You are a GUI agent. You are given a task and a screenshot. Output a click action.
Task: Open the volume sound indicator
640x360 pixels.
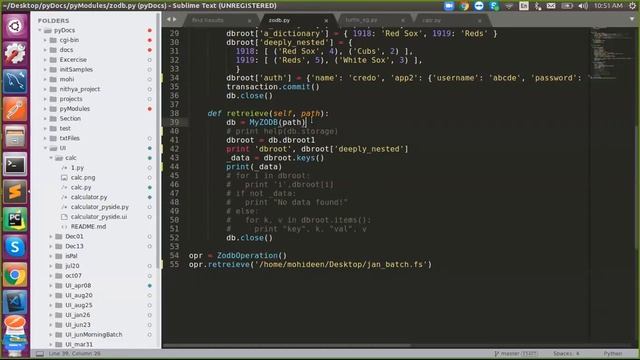click(583, 6)
